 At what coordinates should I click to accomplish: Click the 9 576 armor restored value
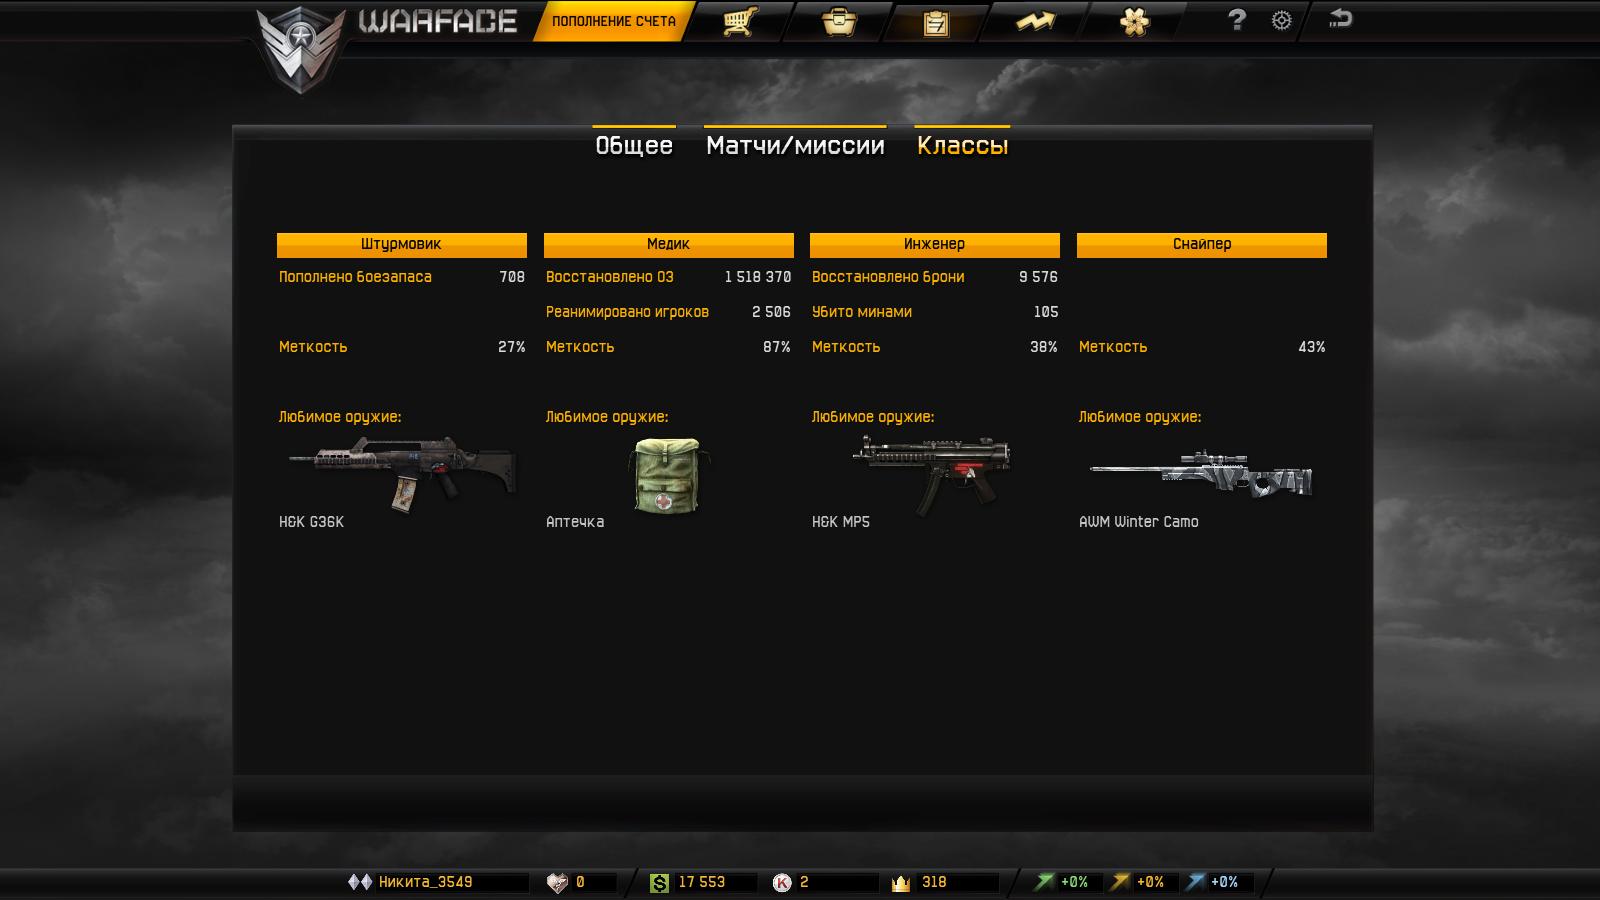coord(1038,277)
